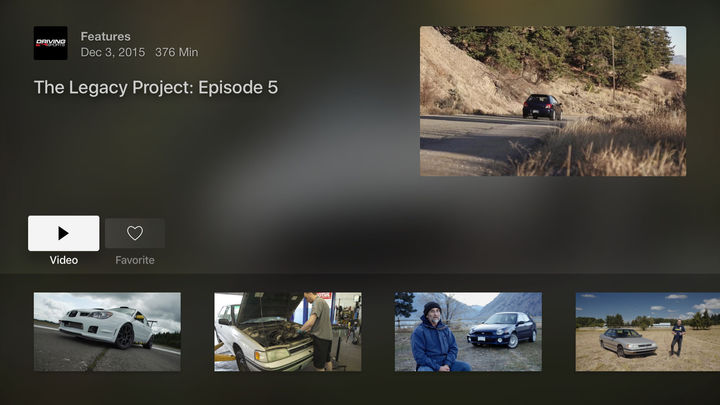Select the Features category label
Screen dimensions: 720x405
pos(106,36)
